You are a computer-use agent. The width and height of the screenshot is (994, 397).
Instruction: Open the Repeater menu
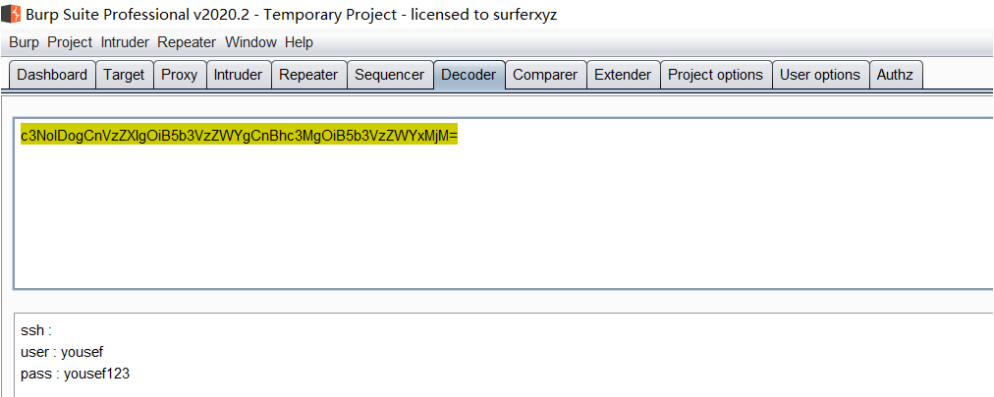tap(187, 42)
